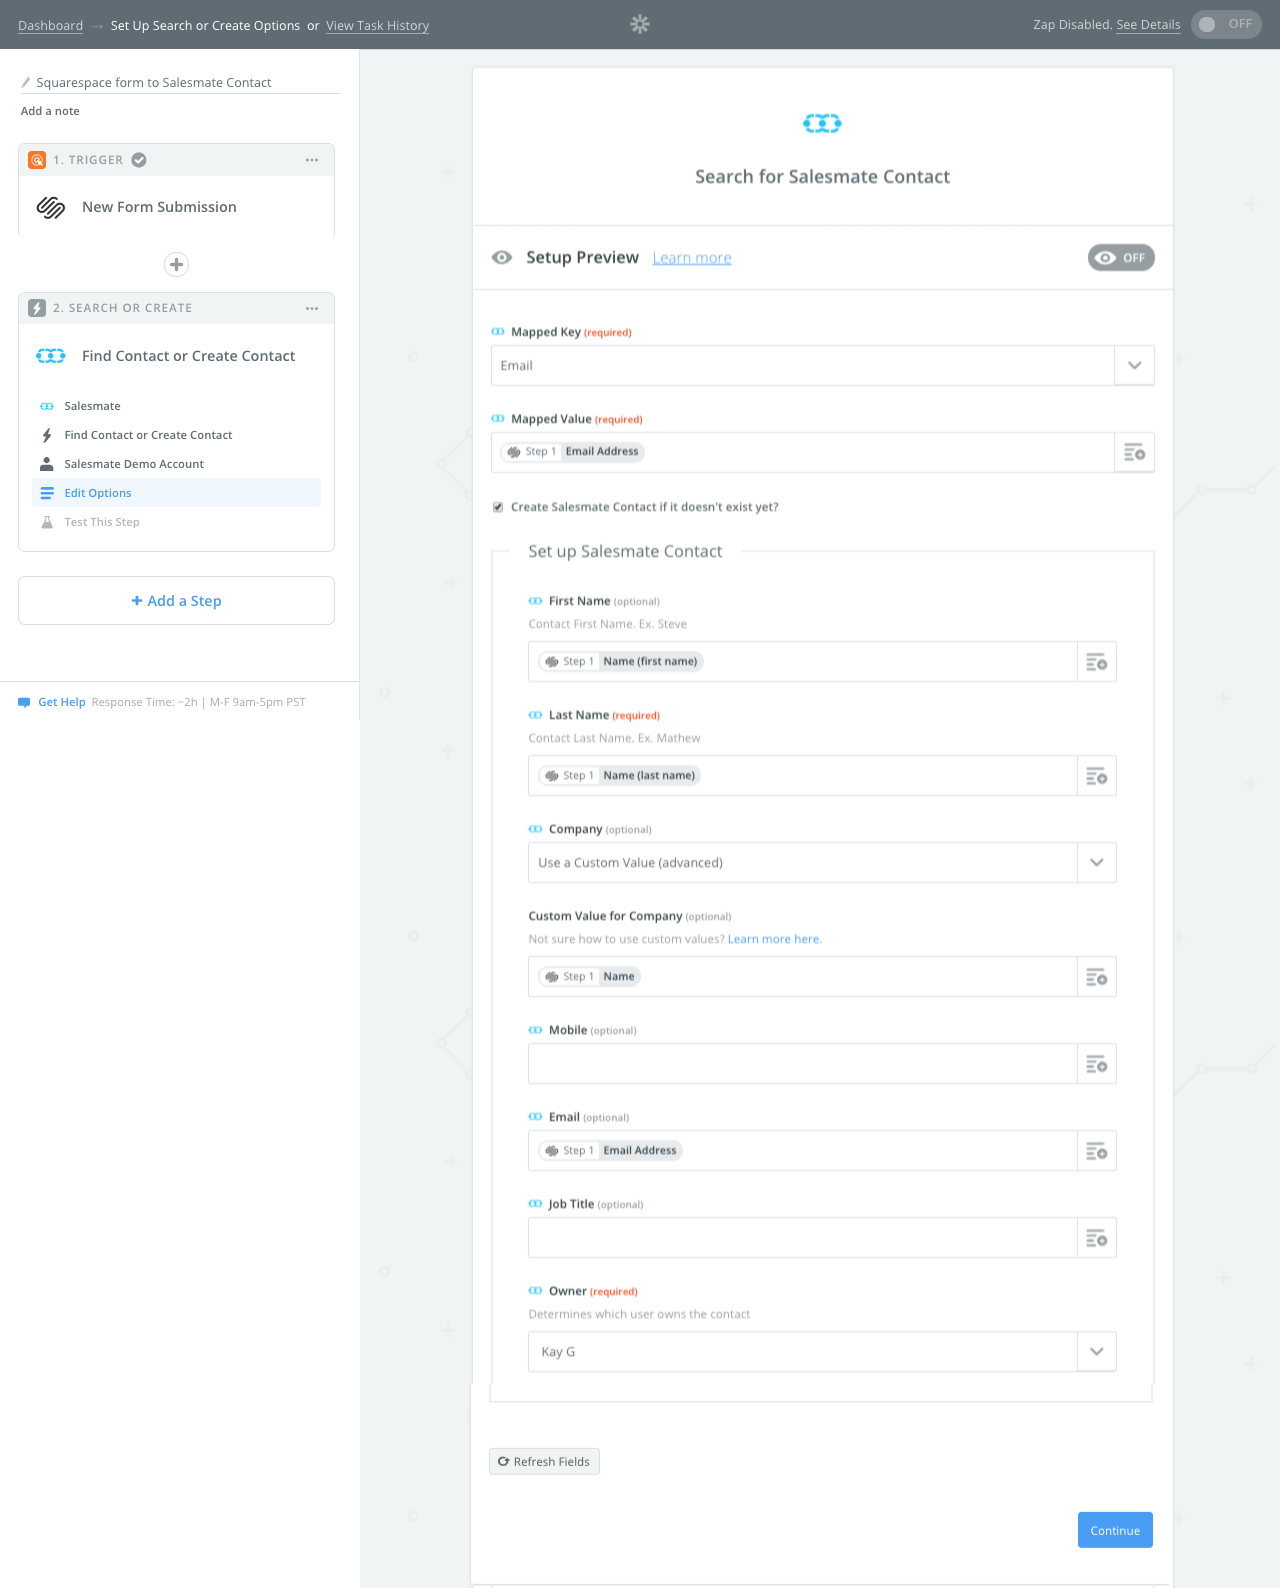The image size is (1280, 1588).
Task: Expand the Mapped Key dropdown
Action: pyautogui.click(x=1134, y=366)
